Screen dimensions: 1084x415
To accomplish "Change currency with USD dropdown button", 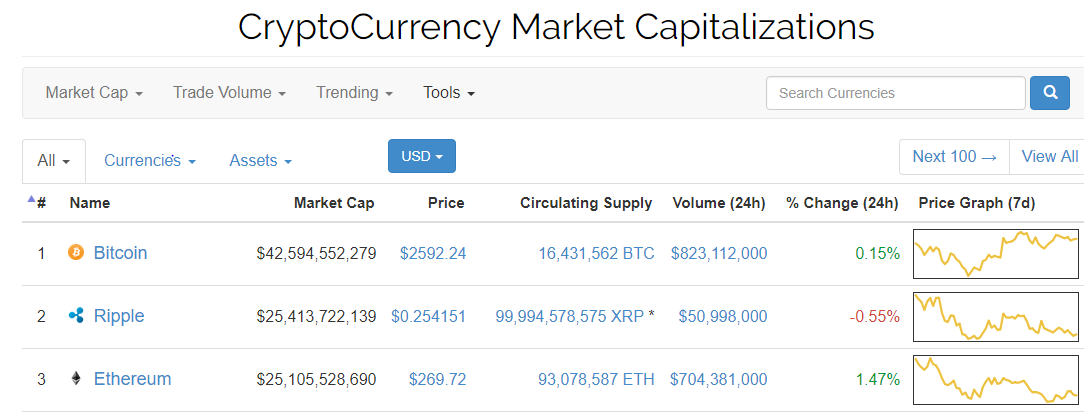I will click(422, 156).
